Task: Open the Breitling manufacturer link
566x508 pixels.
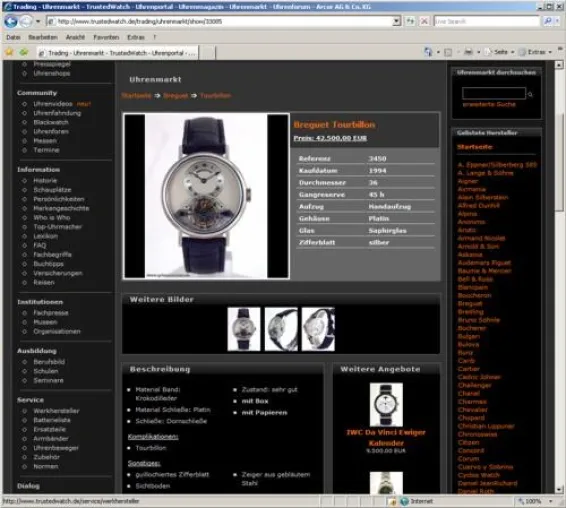Action: click(470, 312)
